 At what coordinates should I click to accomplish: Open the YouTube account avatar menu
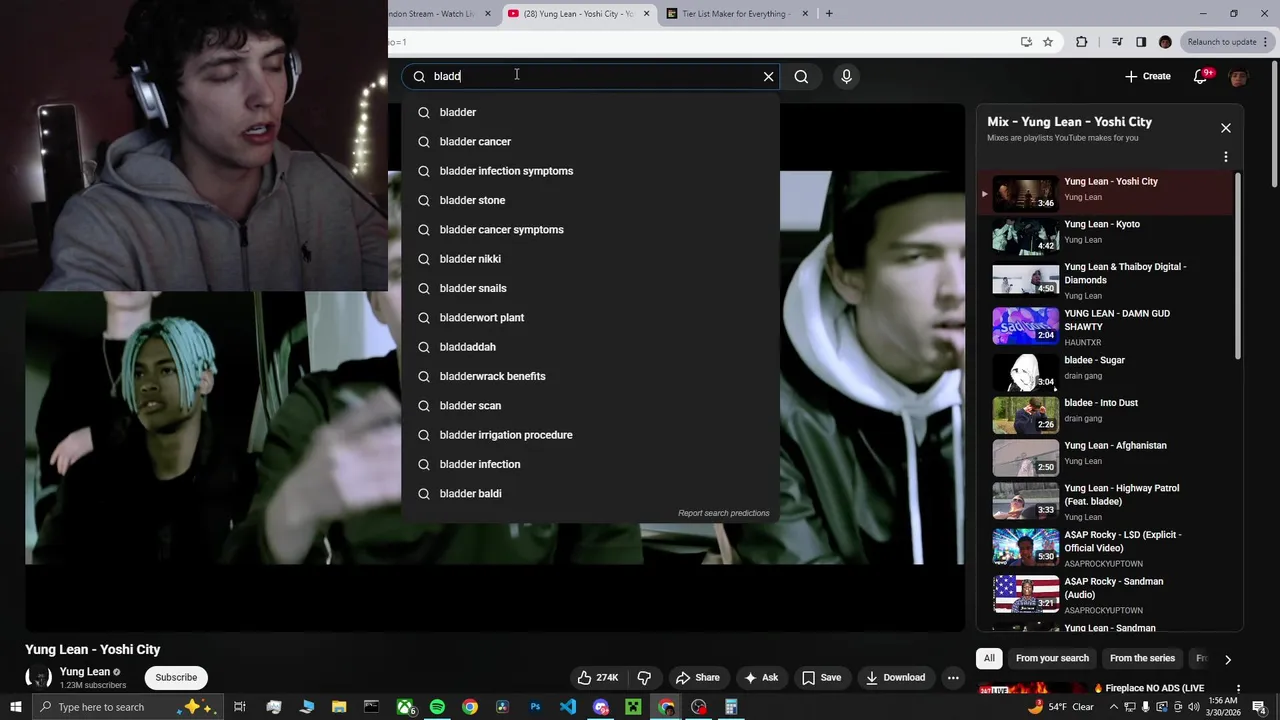1238,77
